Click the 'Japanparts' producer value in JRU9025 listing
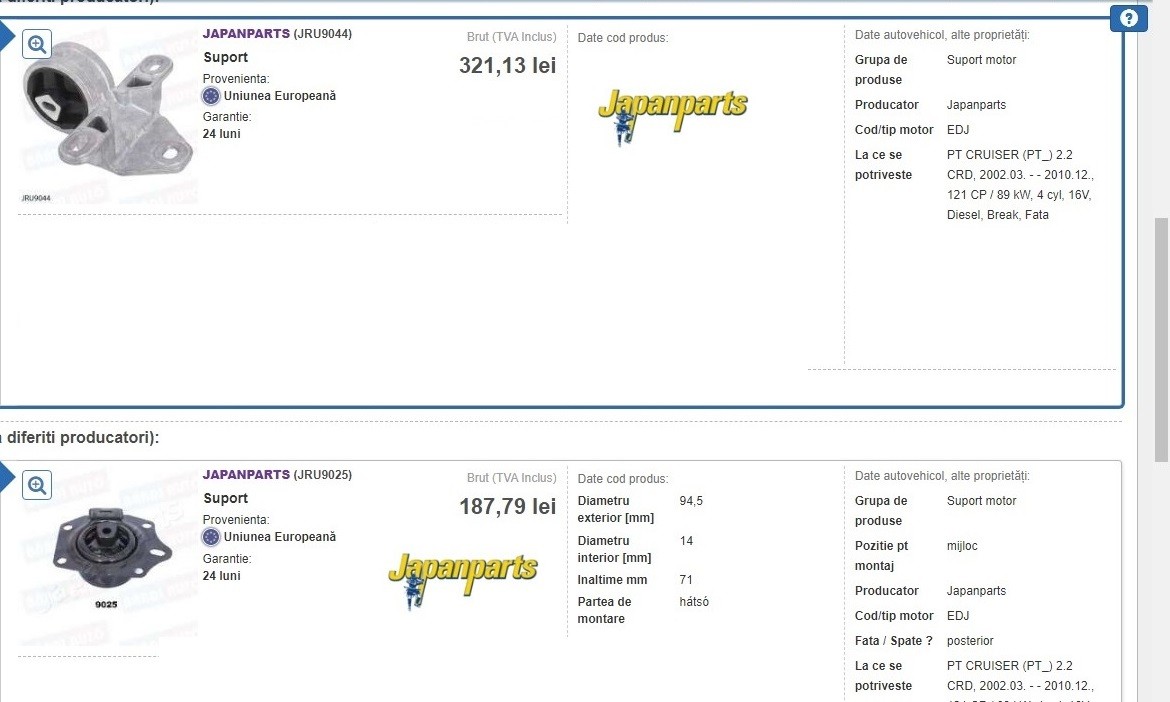This screenshot has width=1170, height=702. point(976,591)
